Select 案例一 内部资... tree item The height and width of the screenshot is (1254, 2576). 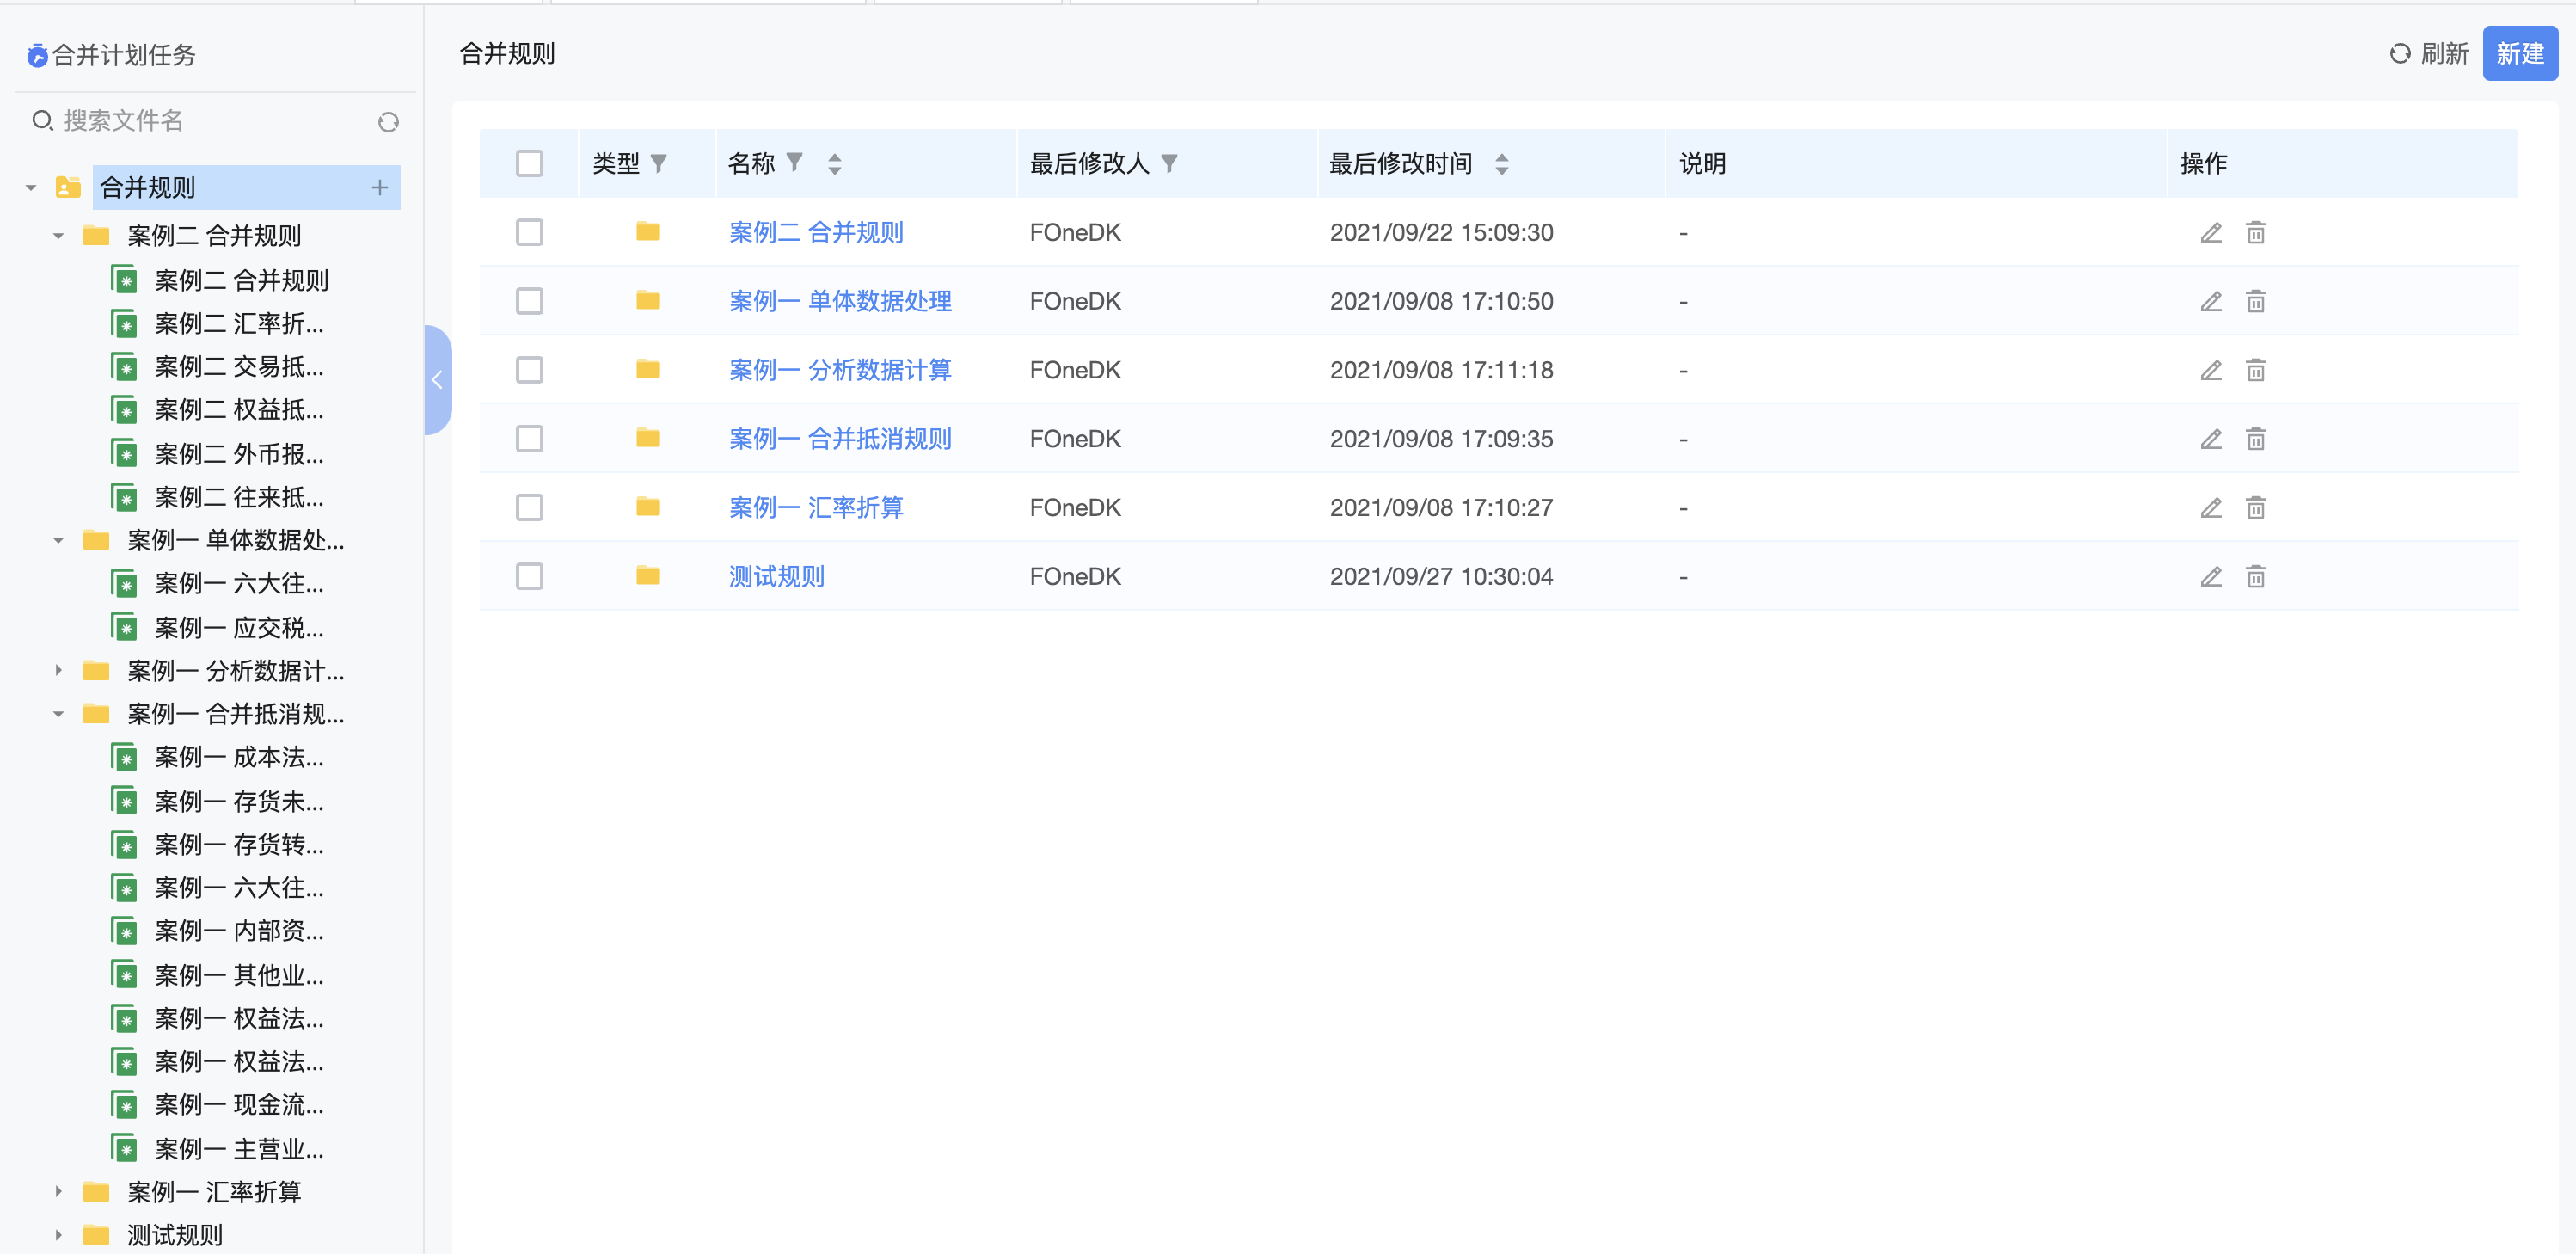click(x=239, y=932)
